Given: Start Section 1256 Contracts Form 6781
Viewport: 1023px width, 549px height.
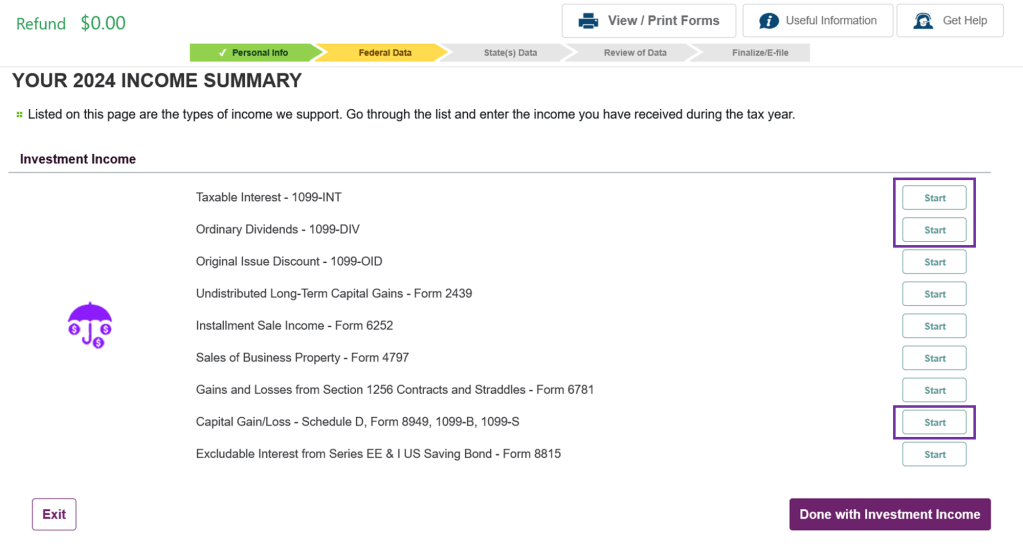Looking at the screenshot, I should tap(934, 390).
